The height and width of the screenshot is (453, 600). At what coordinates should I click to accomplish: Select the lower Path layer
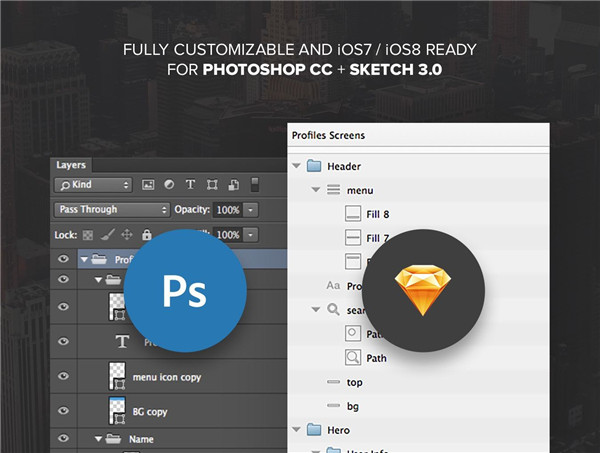click(377, 358)
